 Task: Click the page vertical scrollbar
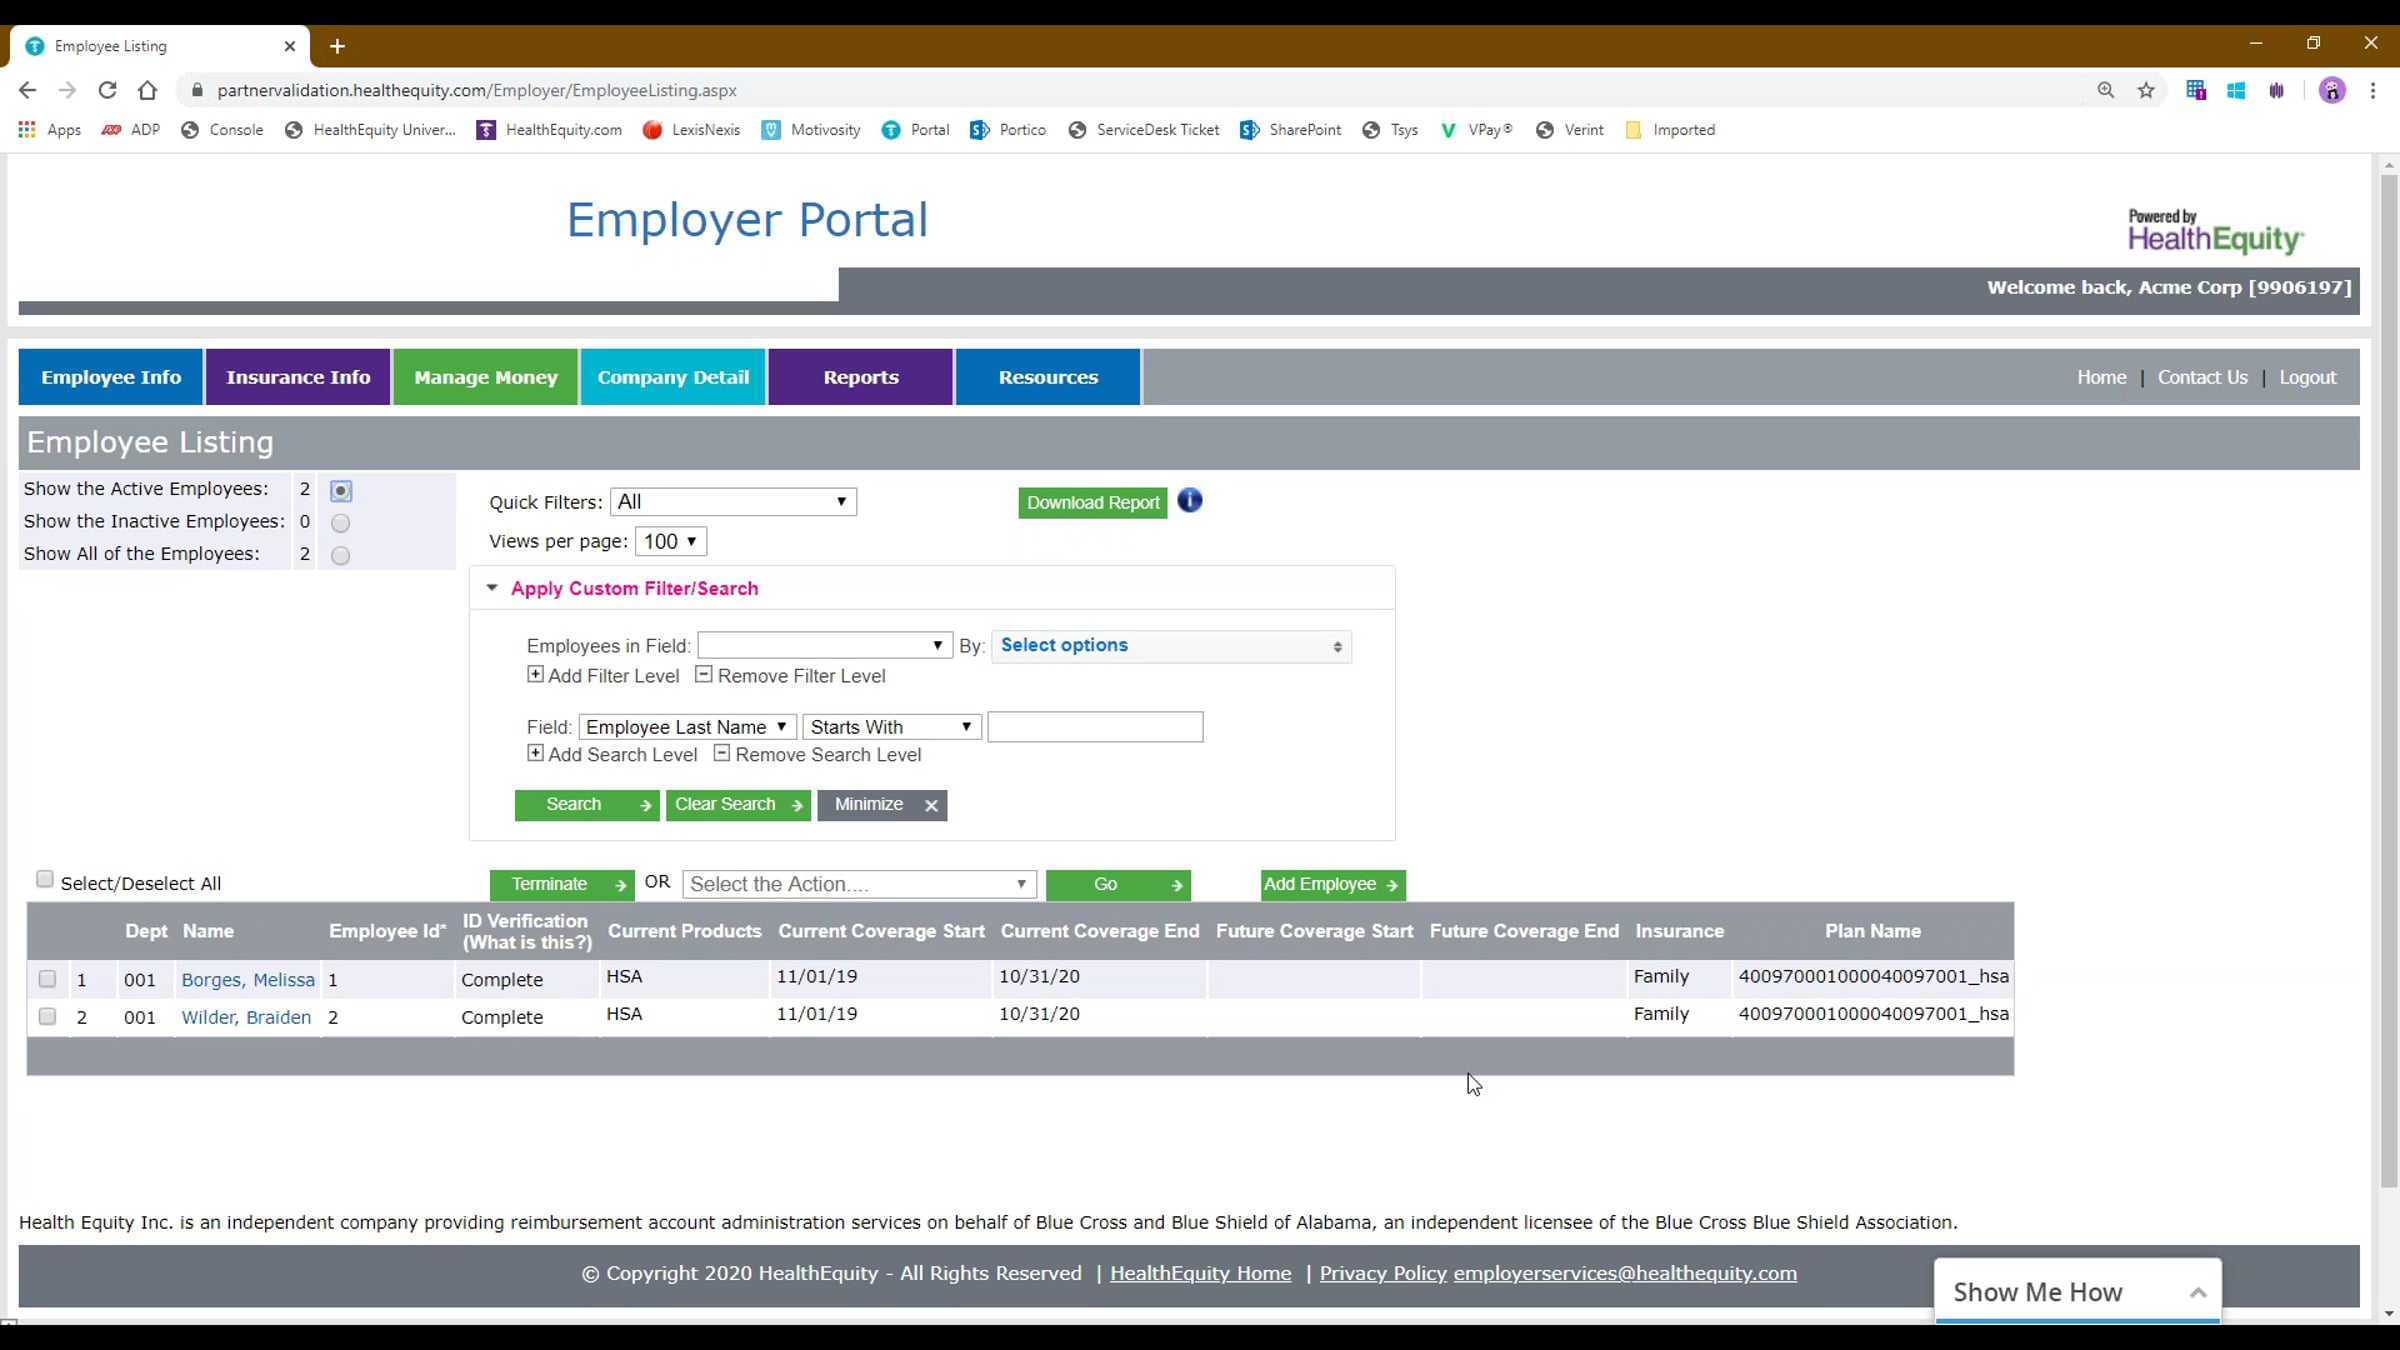(x=2389, y=680)
